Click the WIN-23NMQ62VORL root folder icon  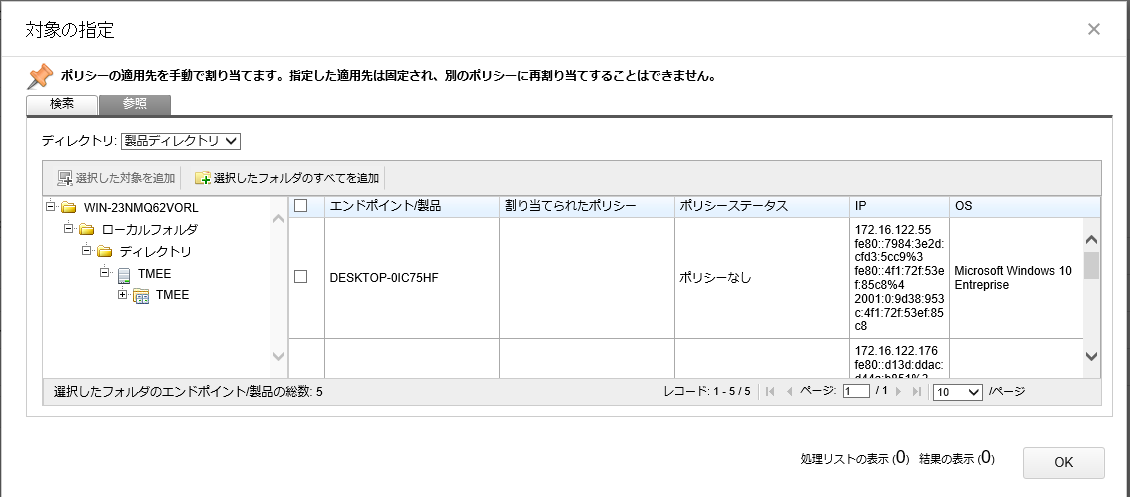(x=68, y=208)
